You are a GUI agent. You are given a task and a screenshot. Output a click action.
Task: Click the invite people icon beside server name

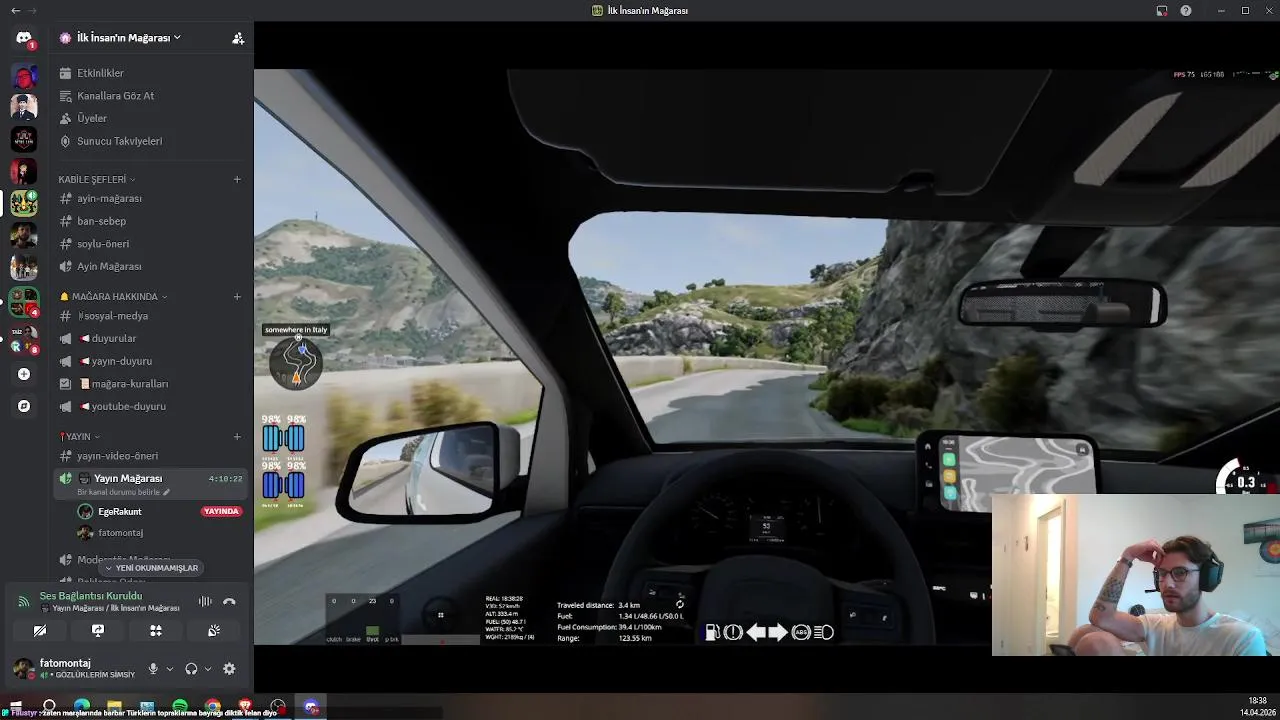pos(238,38)
